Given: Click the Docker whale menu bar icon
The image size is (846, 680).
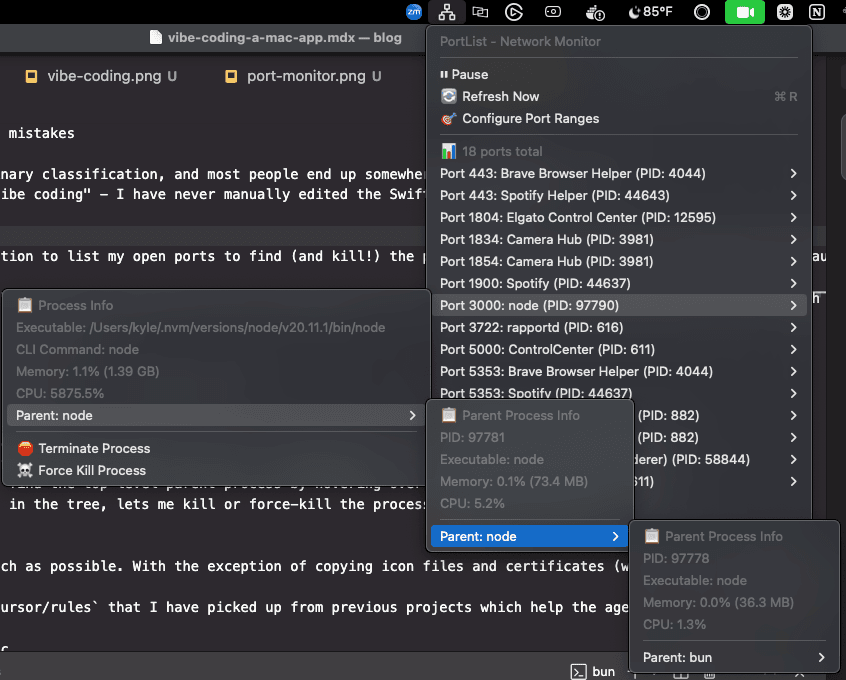Looking at the screenshot, I should click(597, 12).
